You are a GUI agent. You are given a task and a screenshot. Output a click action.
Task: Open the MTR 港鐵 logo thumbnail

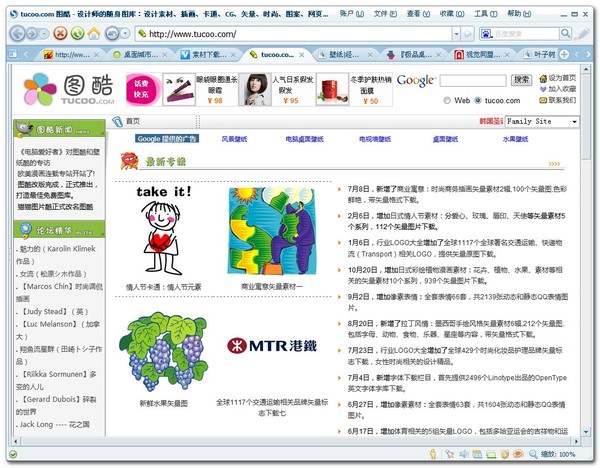coord(272,346)
